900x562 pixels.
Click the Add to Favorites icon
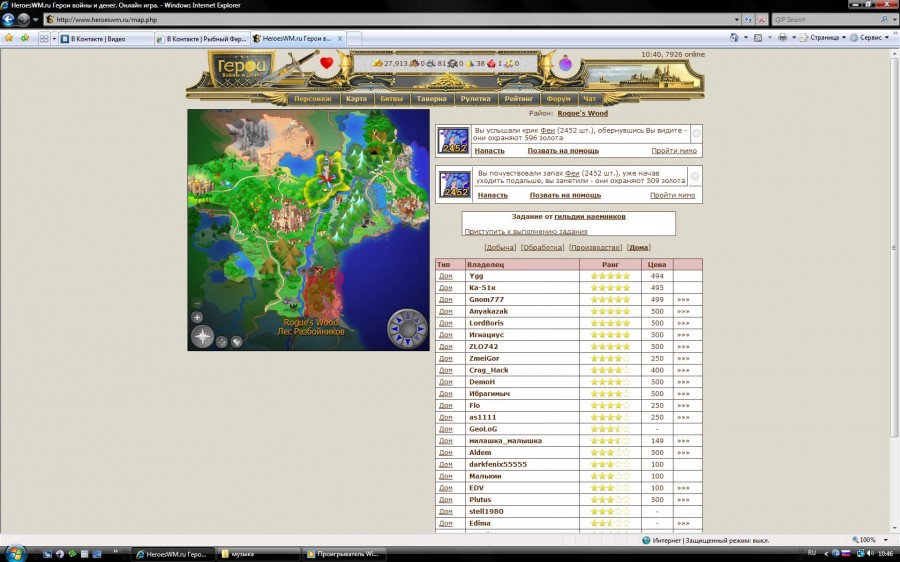click(24, 38)
